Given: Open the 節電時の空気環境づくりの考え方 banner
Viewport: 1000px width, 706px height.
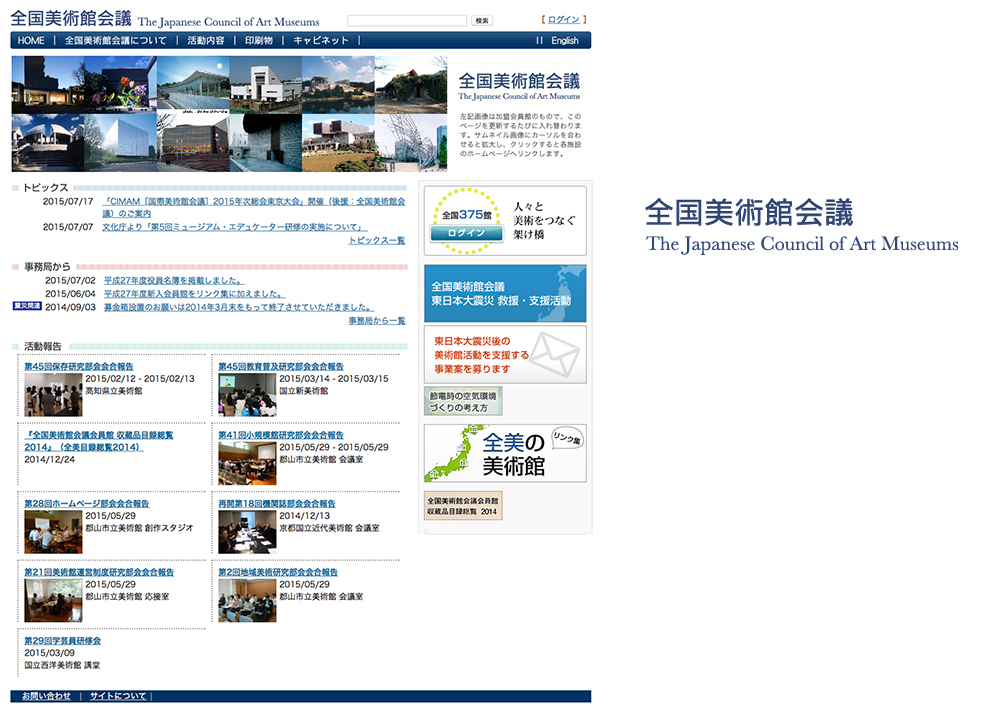Looking at the screenshot, I should click(x=463, y=402).
